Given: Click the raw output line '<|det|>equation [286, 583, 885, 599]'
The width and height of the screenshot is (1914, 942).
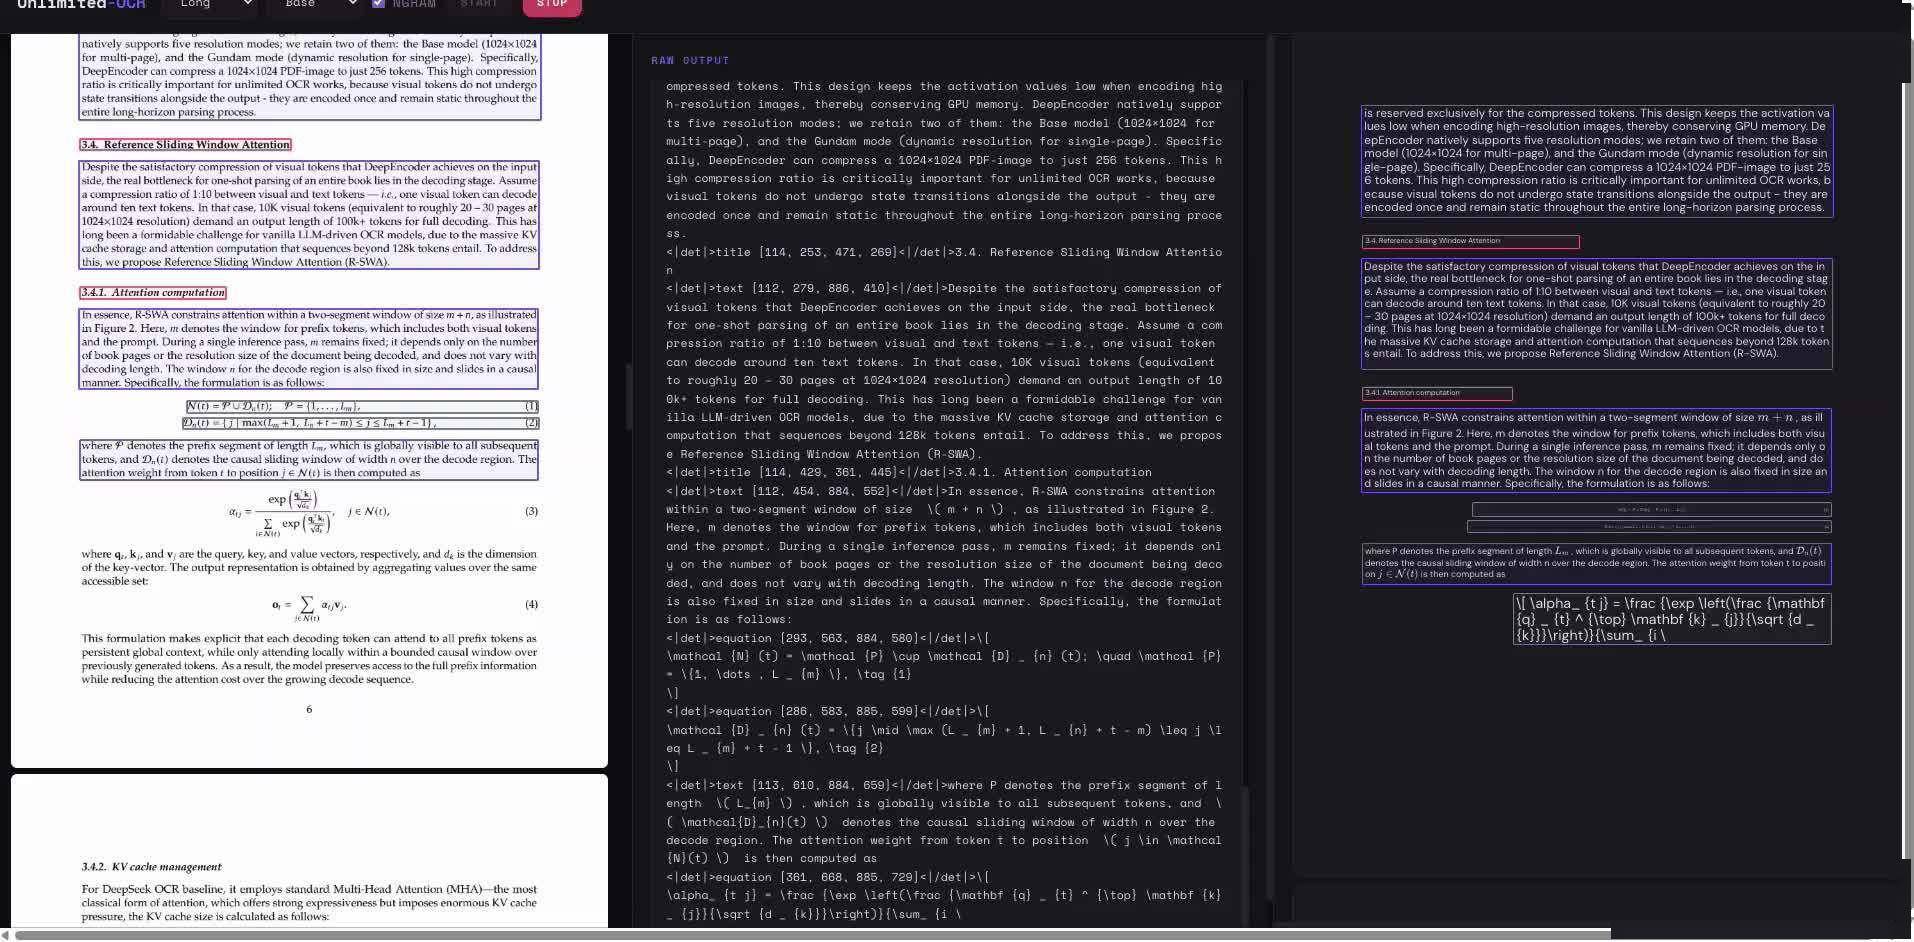Looking at the screenshot, I should (x=827, y=711).
